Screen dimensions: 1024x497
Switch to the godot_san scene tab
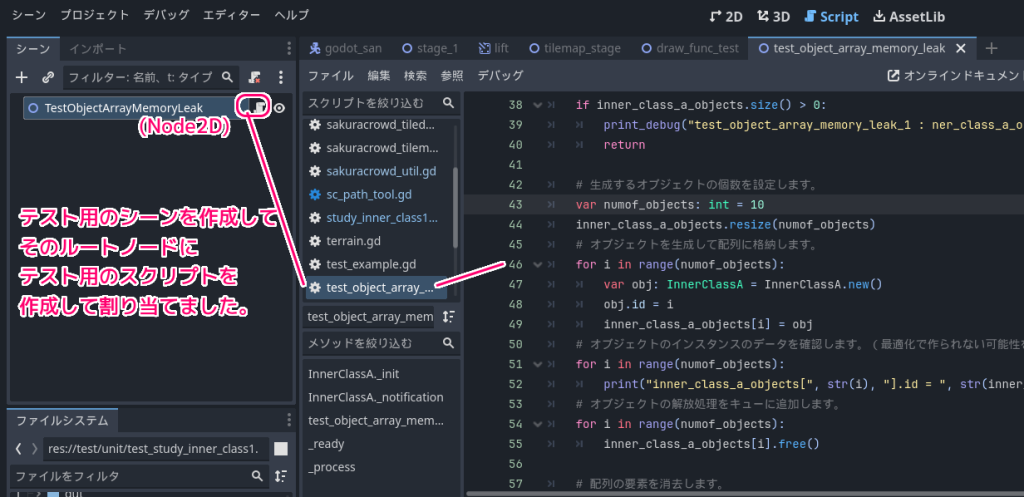click(346, 48)
